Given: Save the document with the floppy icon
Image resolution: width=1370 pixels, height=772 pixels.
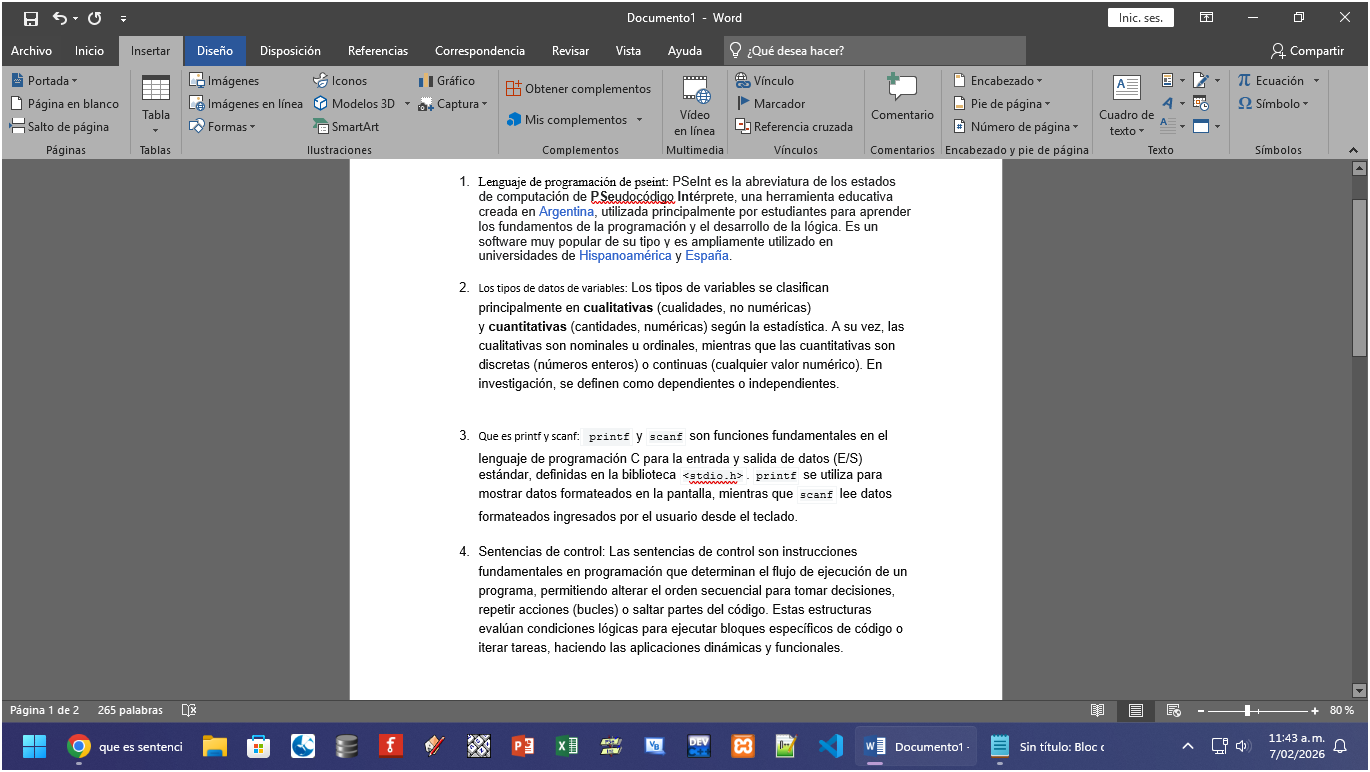Looking at the screenshot, I should 30,18.
